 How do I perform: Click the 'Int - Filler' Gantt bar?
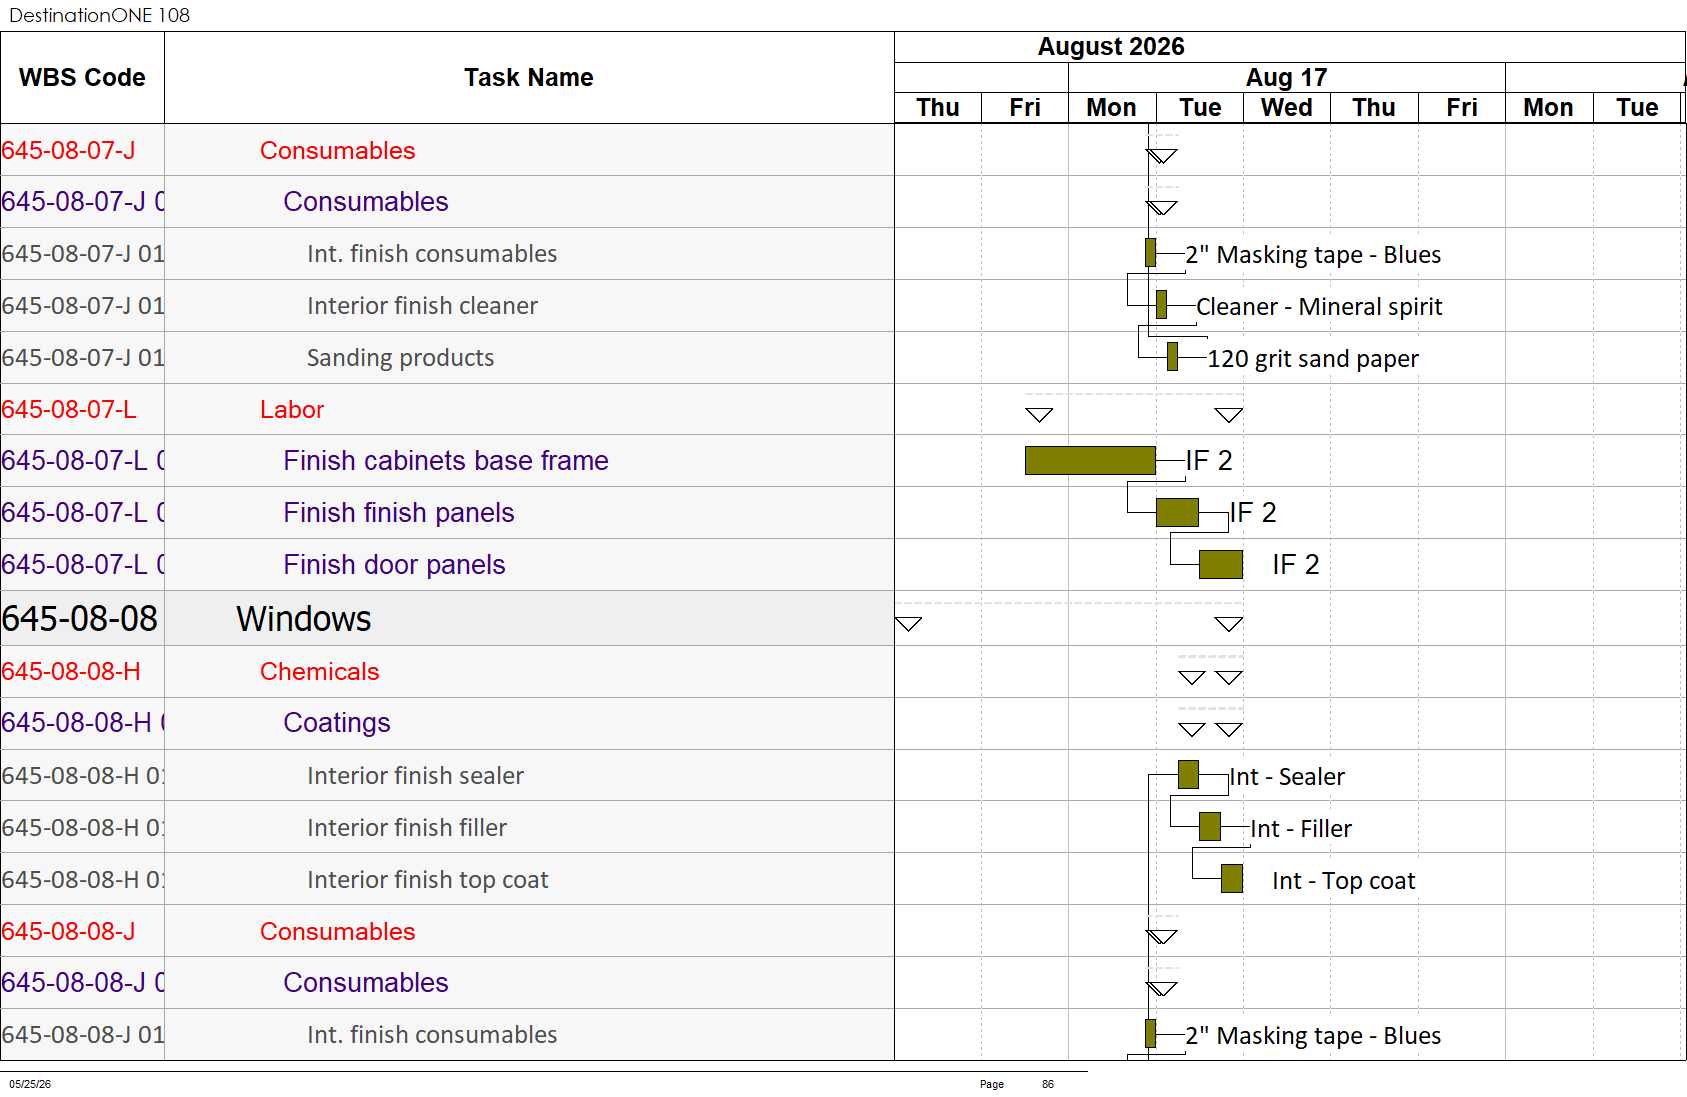[1209, 826]
